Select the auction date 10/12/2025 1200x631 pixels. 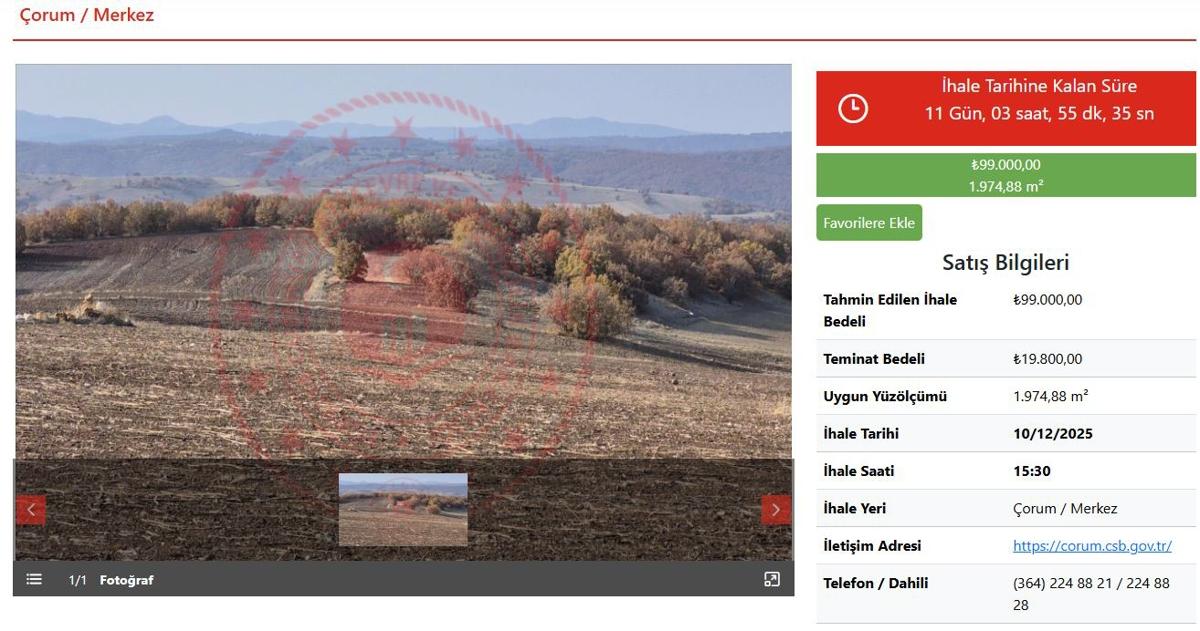tap(1052, 434)
